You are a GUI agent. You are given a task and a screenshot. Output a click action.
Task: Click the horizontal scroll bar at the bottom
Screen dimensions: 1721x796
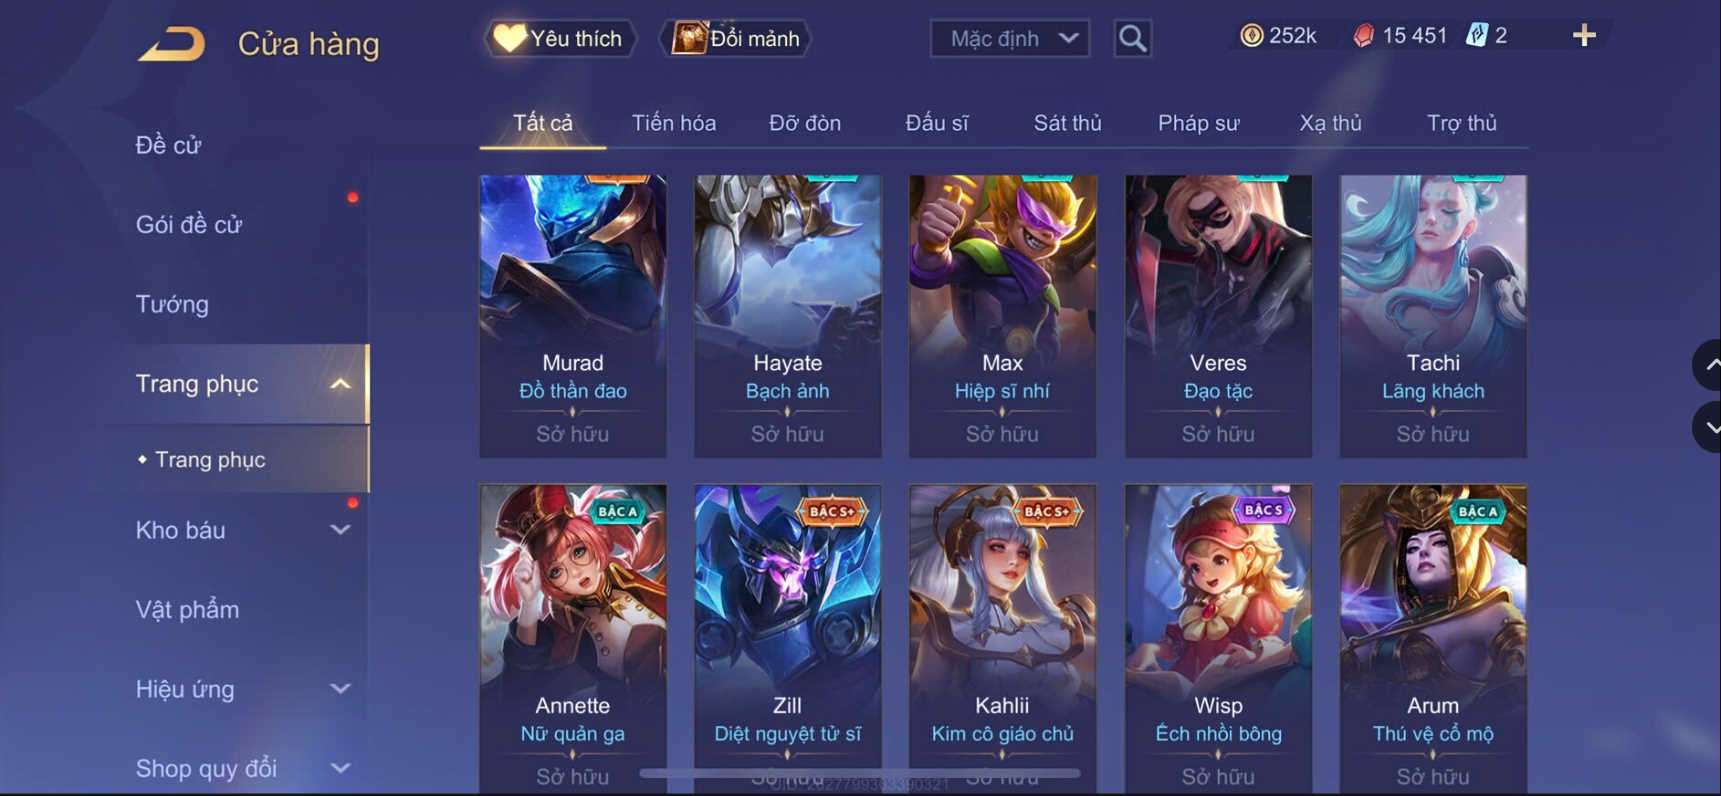click(x=860, y=773)
